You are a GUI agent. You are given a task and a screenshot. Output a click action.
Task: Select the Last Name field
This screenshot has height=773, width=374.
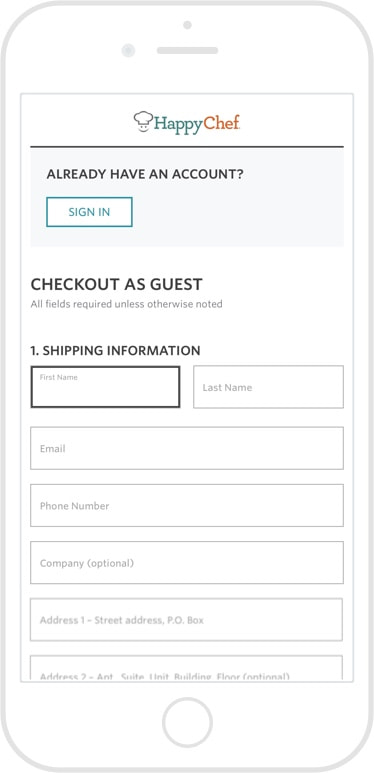pyautogui.click(x=268, y=387)
